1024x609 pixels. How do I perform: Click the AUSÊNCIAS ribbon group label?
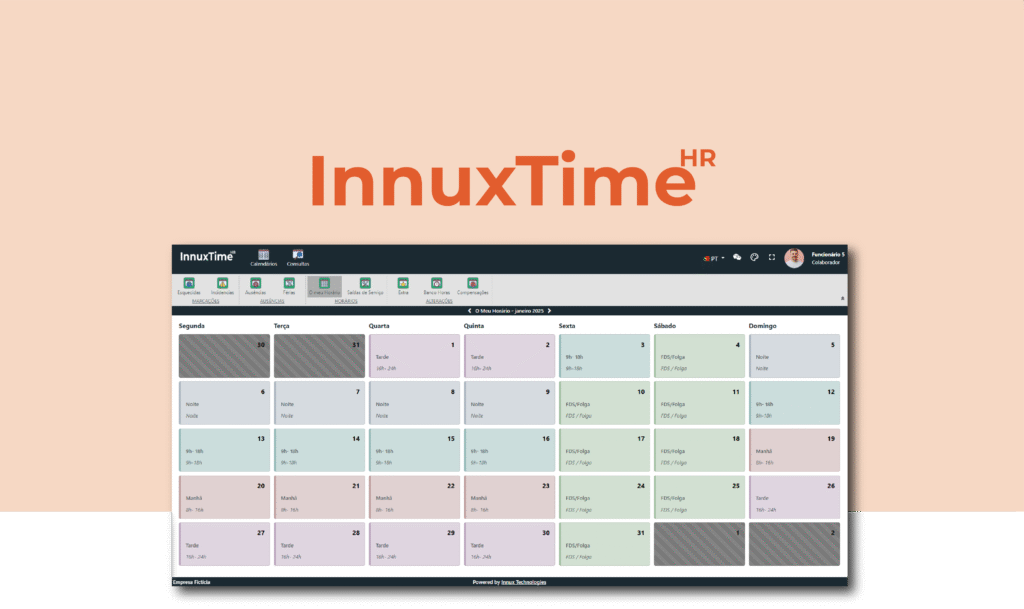pyautogui.click(x=272, y=302)
